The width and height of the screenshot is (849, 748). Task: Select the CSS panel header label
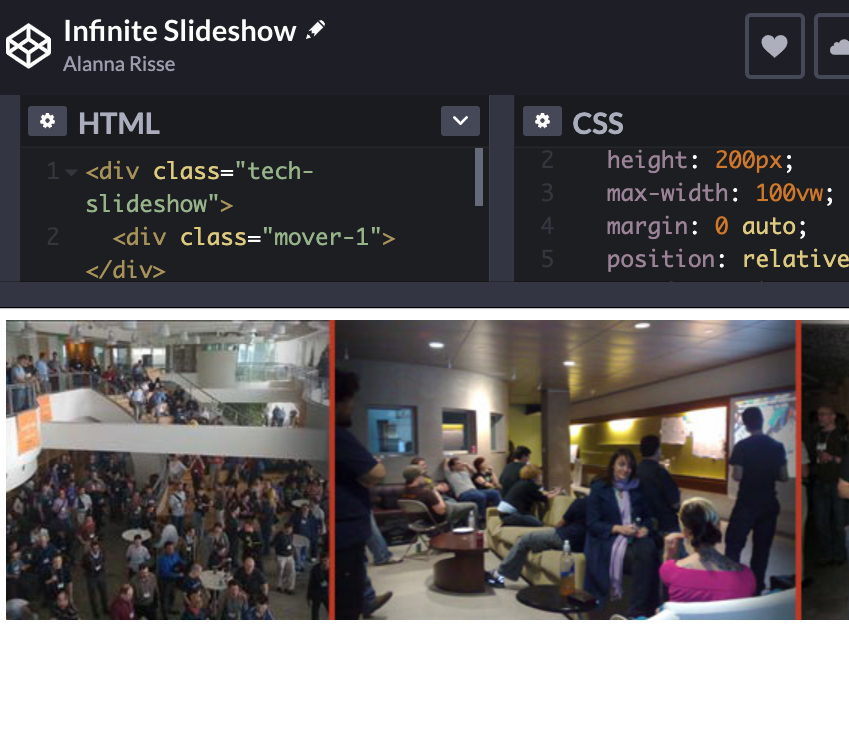click(x=598, y=123)
